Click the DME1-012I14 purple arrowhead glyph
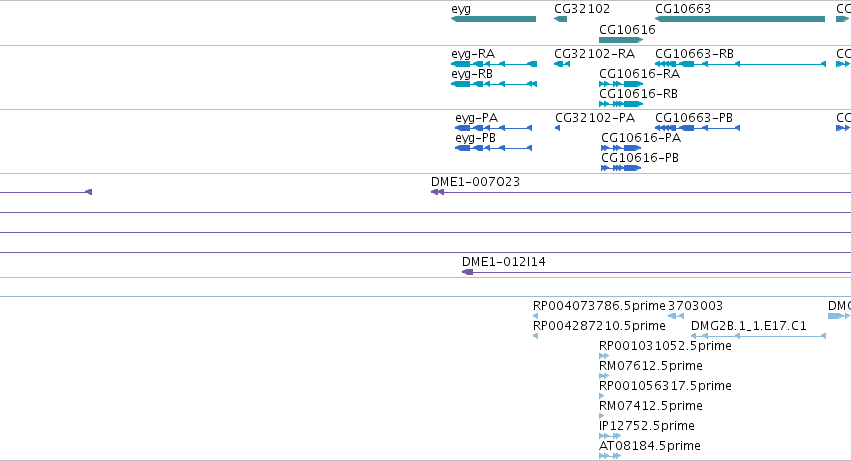 coord(467,272)
